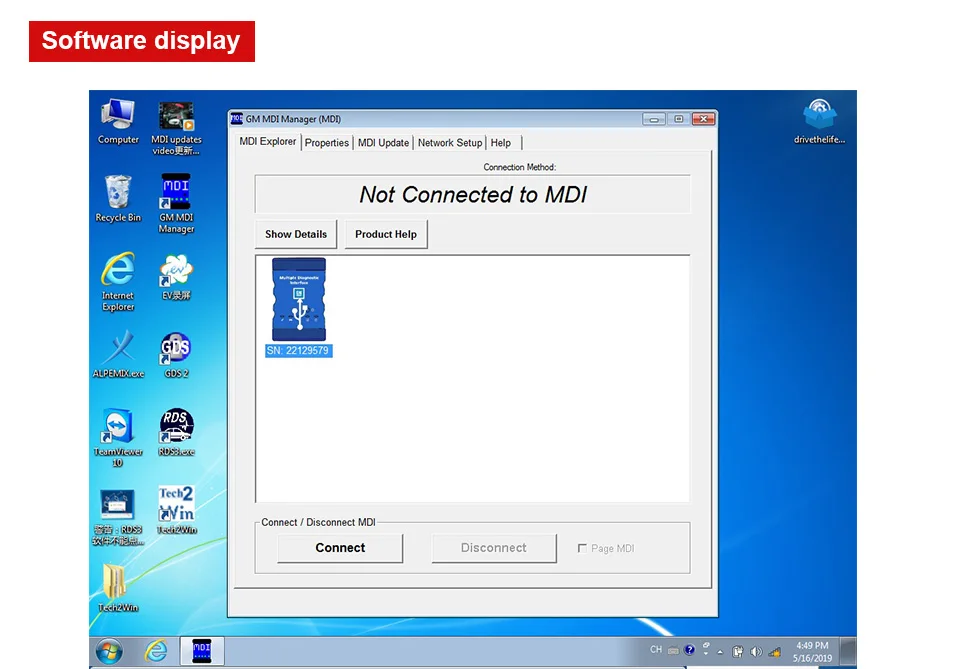Click the Connect button

[x=340, y=548]
